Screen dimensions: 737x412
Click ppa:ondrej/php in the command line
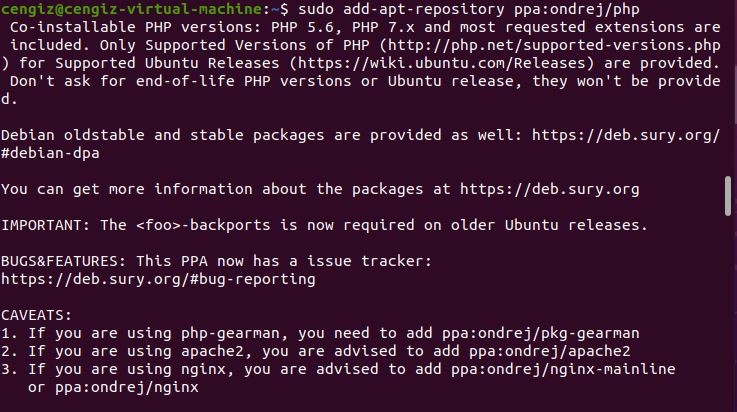pos(577,9)
